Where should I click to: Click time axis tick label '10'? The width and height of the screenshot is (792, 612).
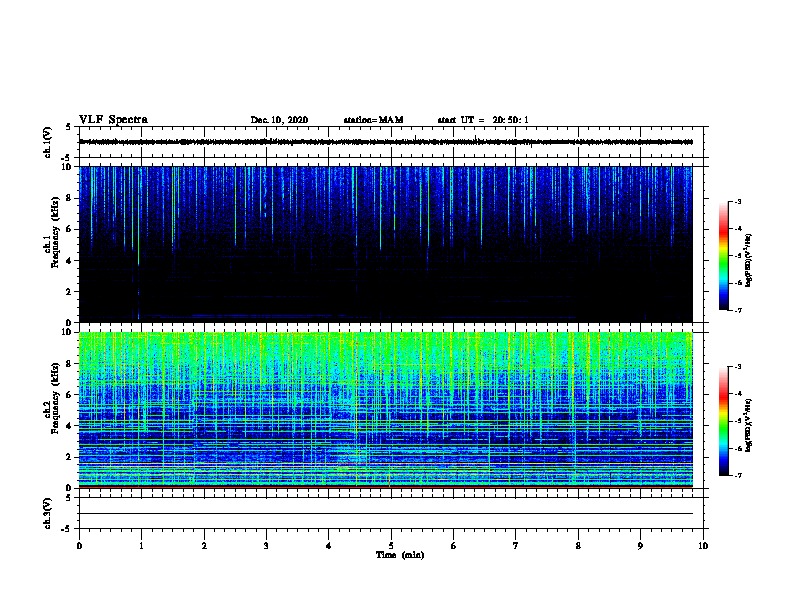point(703,545)
